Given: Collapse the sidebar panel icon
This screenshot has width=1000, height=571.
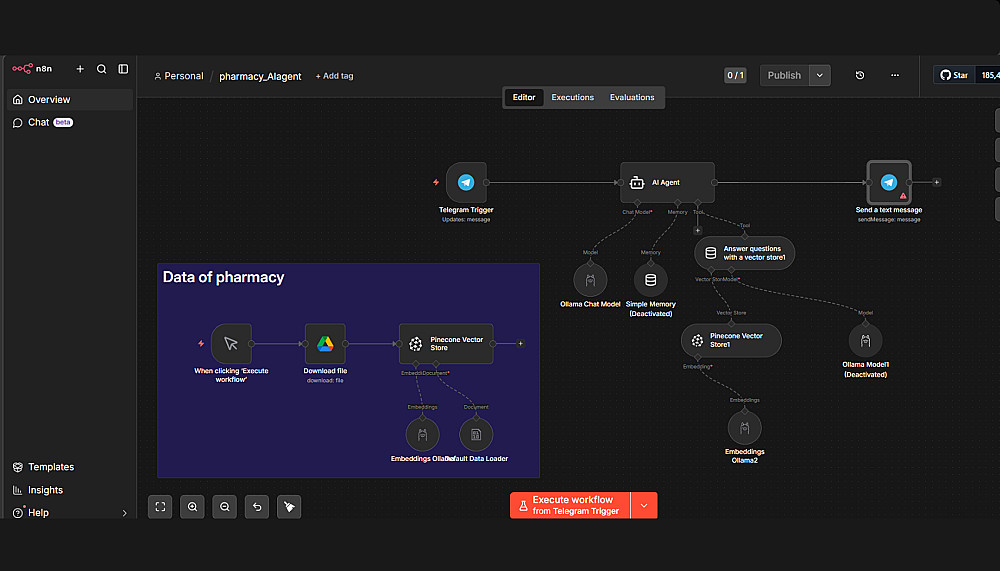Looking at the screenshot, I should [123, 69].
